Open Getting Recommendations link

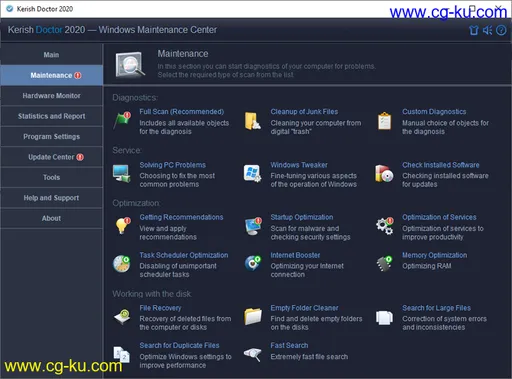[x=181, y=217]
